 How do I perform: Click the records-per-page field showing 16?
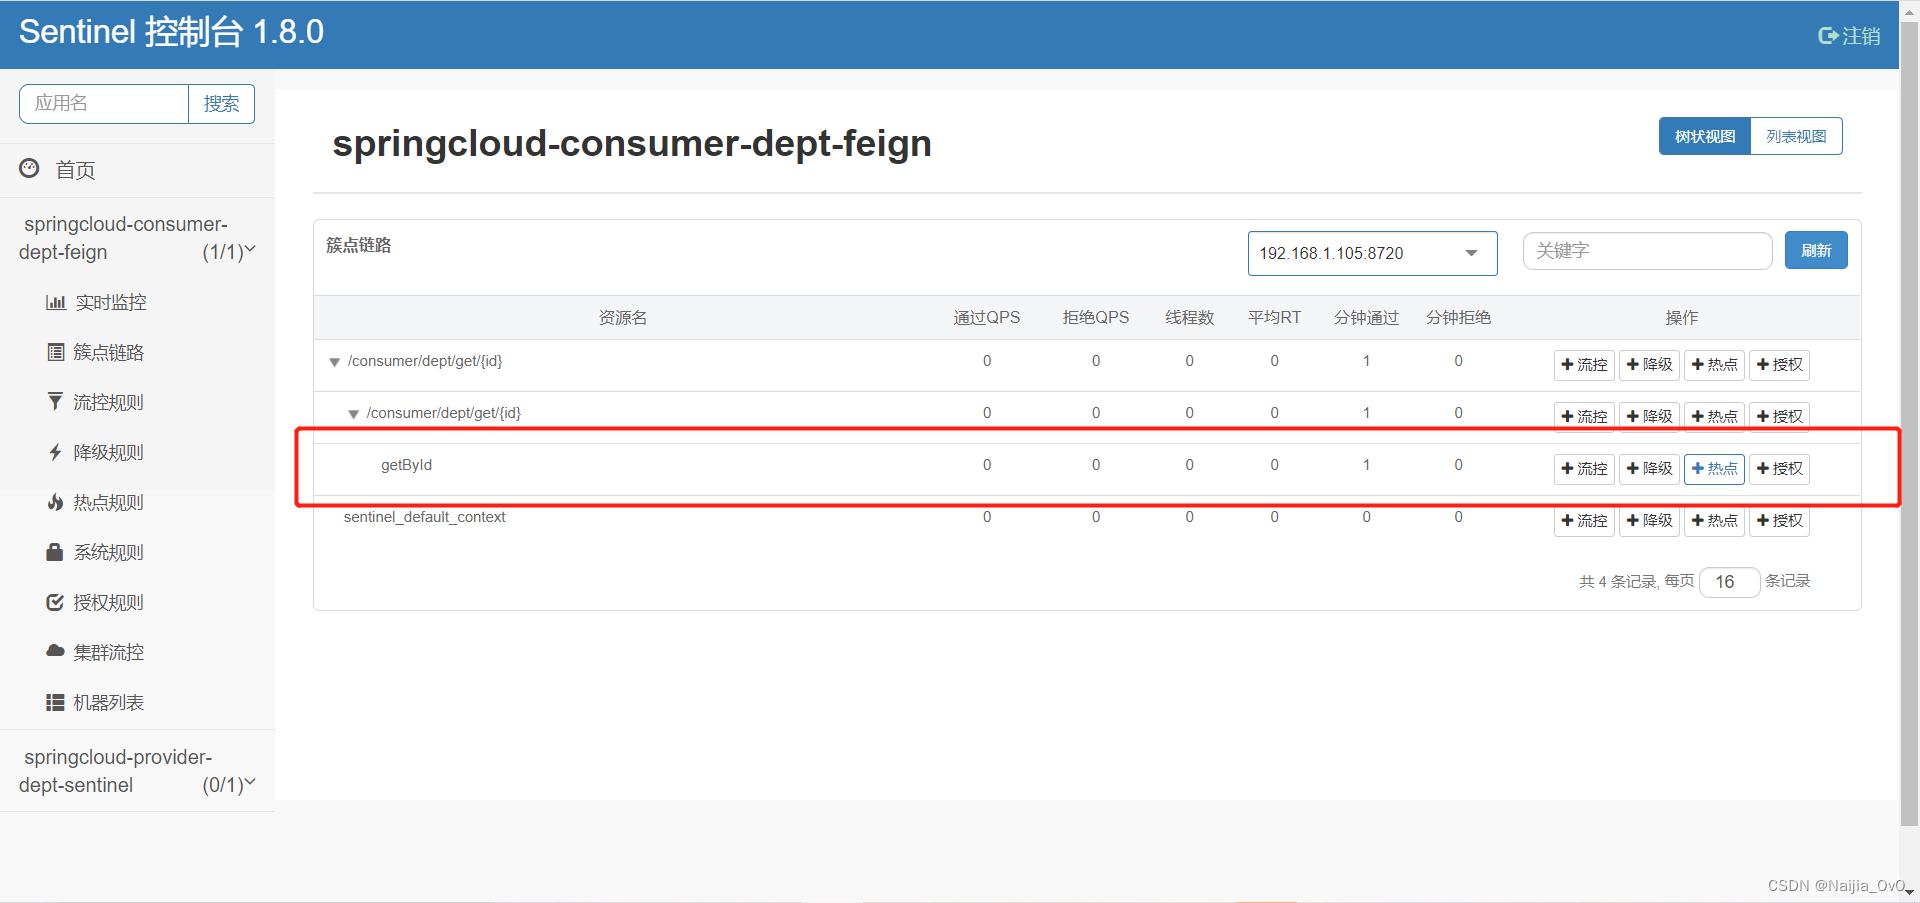[1729, 582]
